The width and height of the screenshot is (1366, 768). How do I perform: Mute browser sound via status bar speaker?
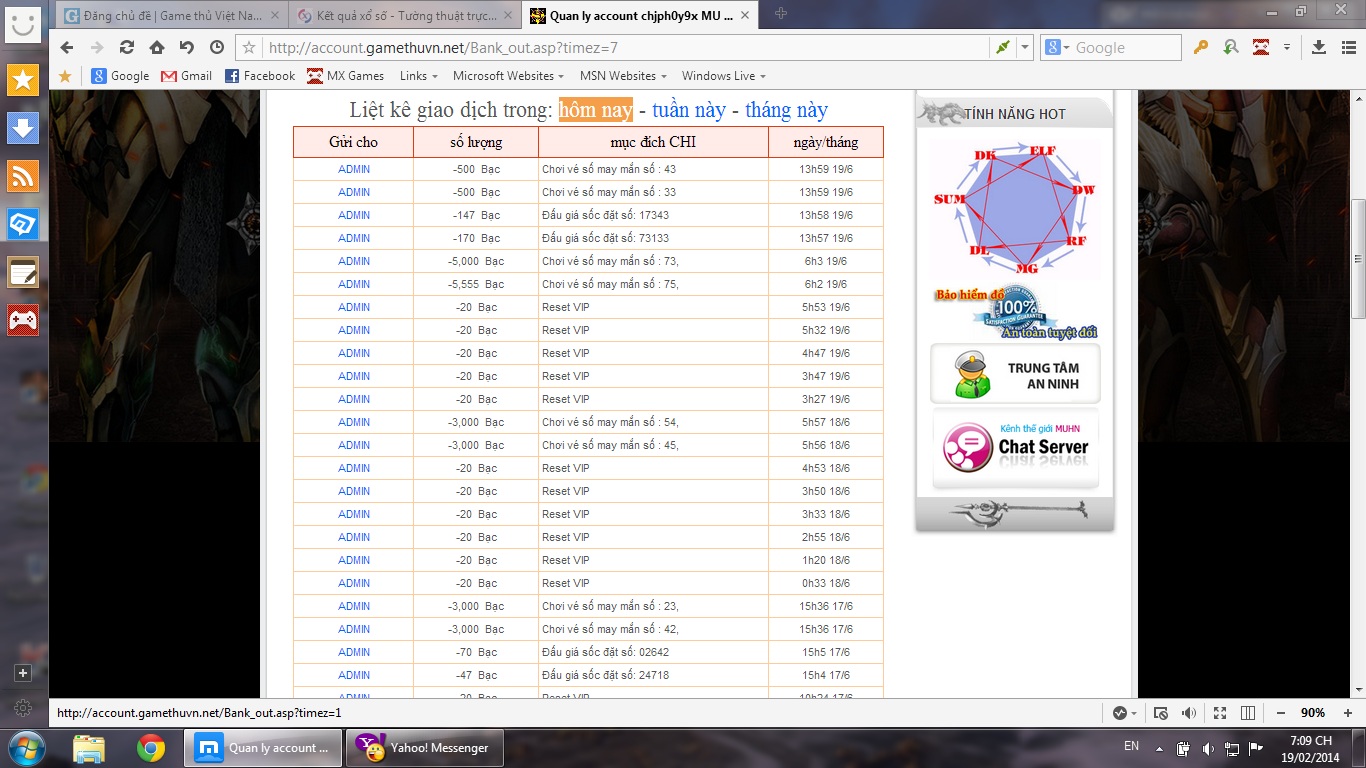[1189, 713]
